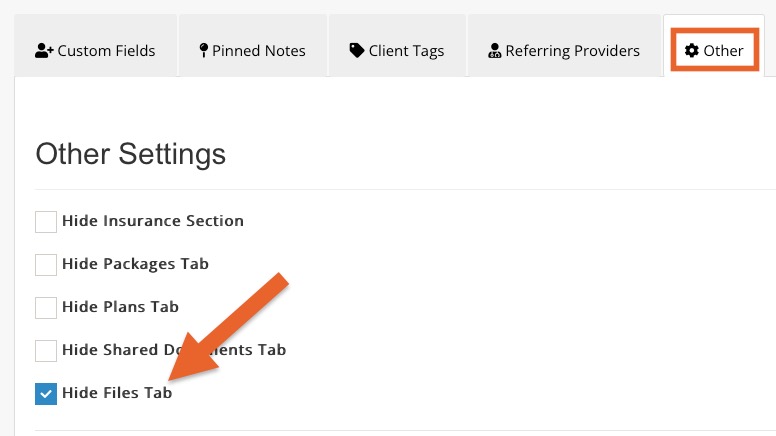Click the Hide Files Tab label text

tap(117, 393)
